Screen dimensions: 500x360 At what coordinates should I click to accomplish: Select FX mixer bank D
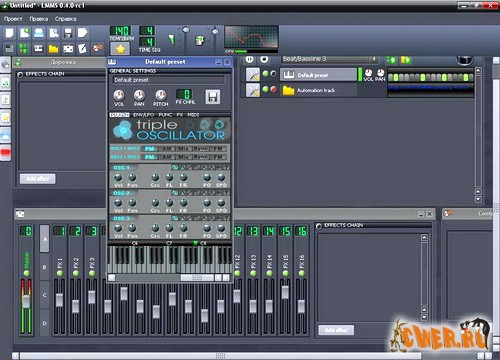point(44,323)
